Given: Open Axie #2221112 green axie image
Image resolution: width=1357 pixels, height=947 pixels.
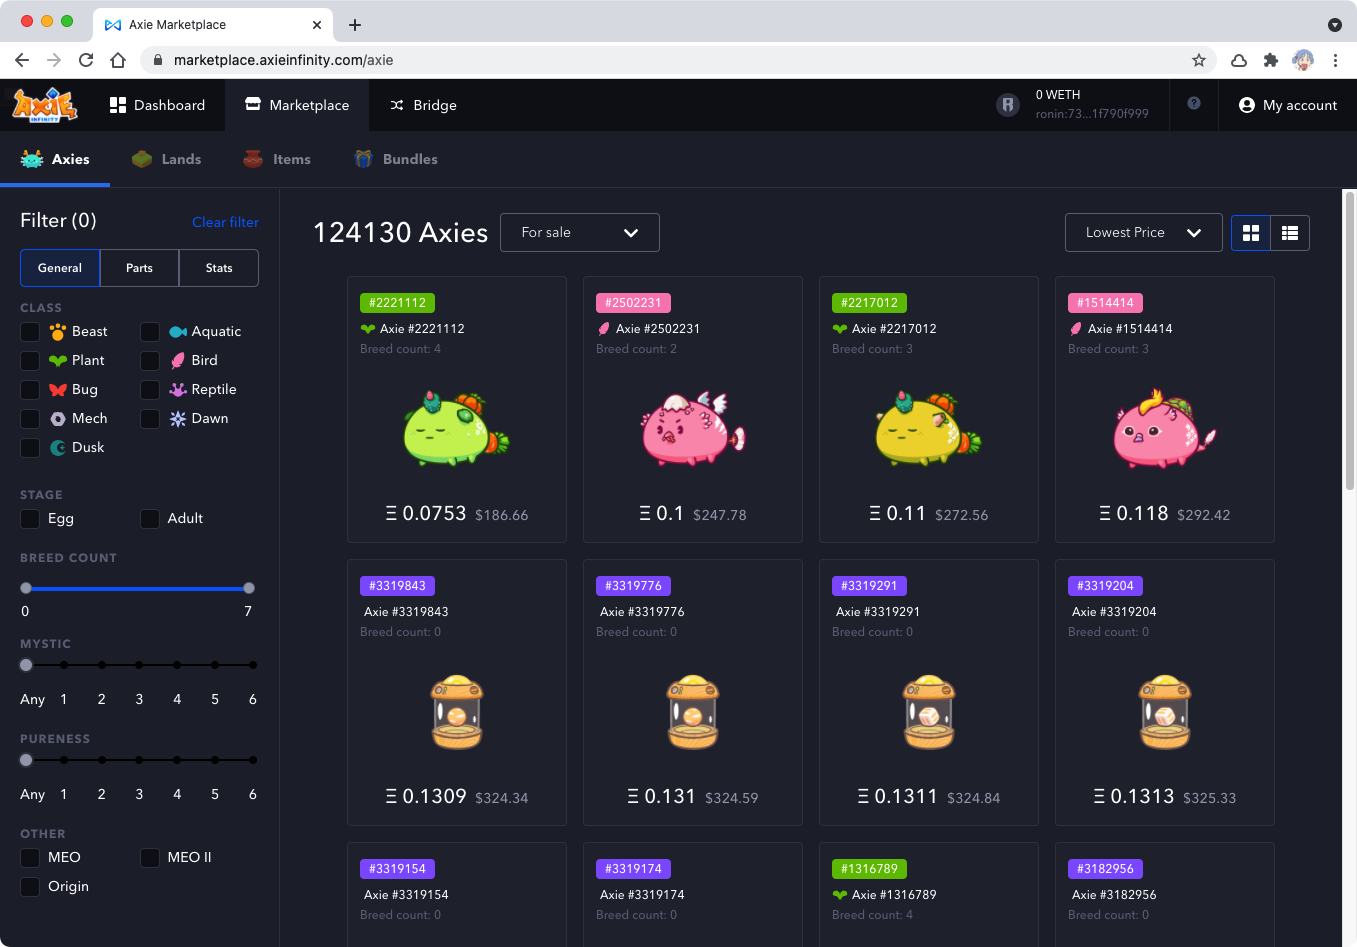Looking at the screenshot, I should pyautogui.click(x=456, y=430).
